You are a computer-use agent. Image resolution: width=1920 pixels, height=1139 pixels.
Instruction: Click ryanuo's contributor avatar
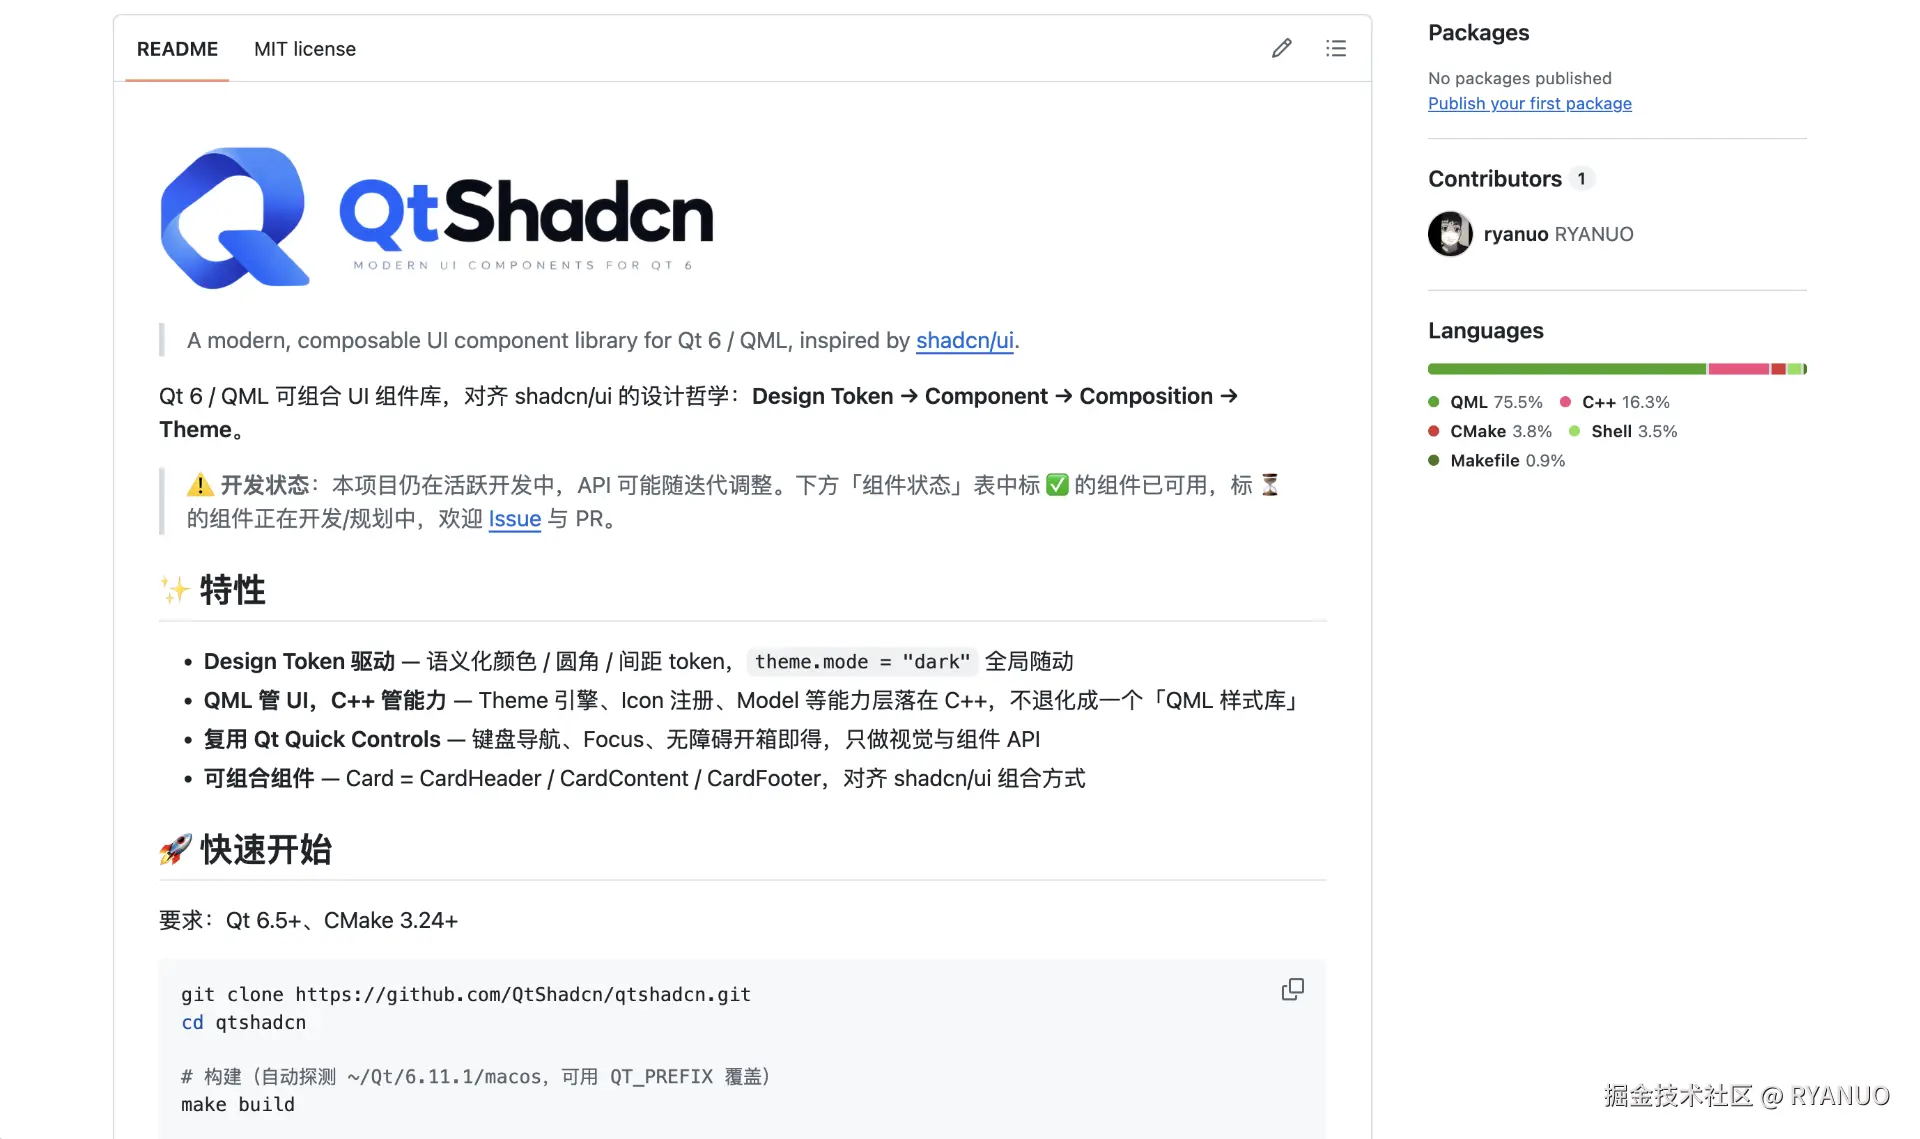point(1450,234)
